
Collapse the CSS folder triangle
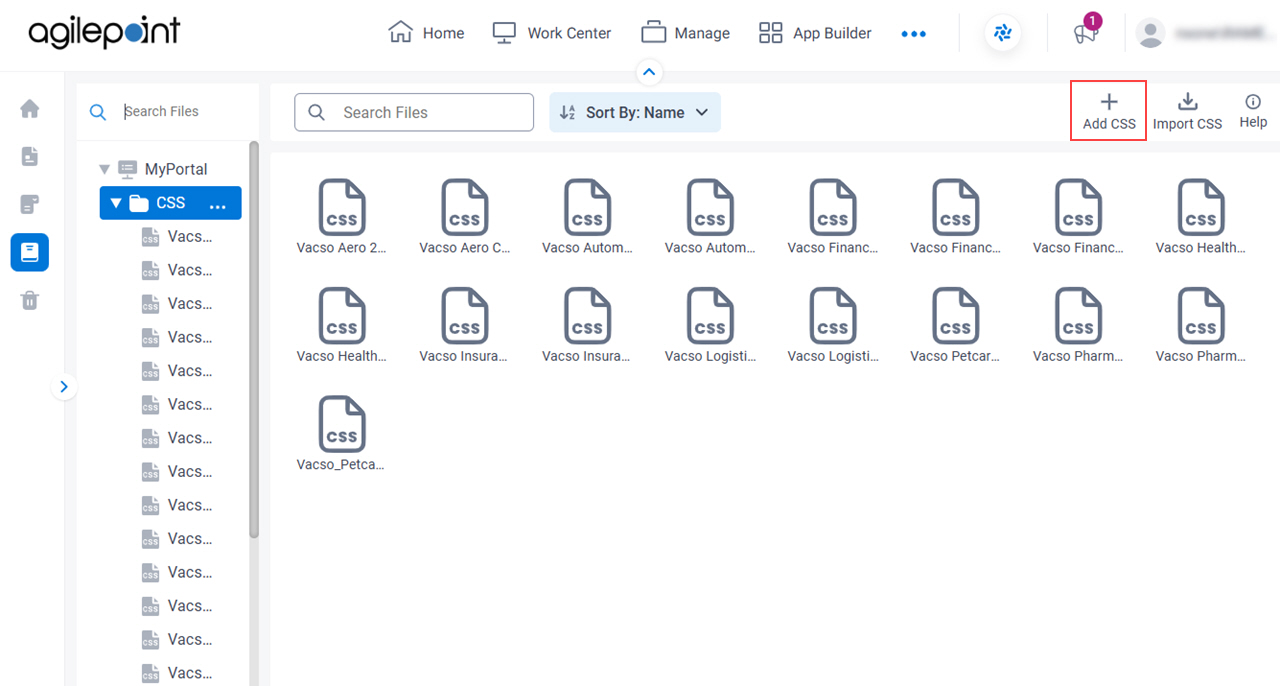pos(116,203)
